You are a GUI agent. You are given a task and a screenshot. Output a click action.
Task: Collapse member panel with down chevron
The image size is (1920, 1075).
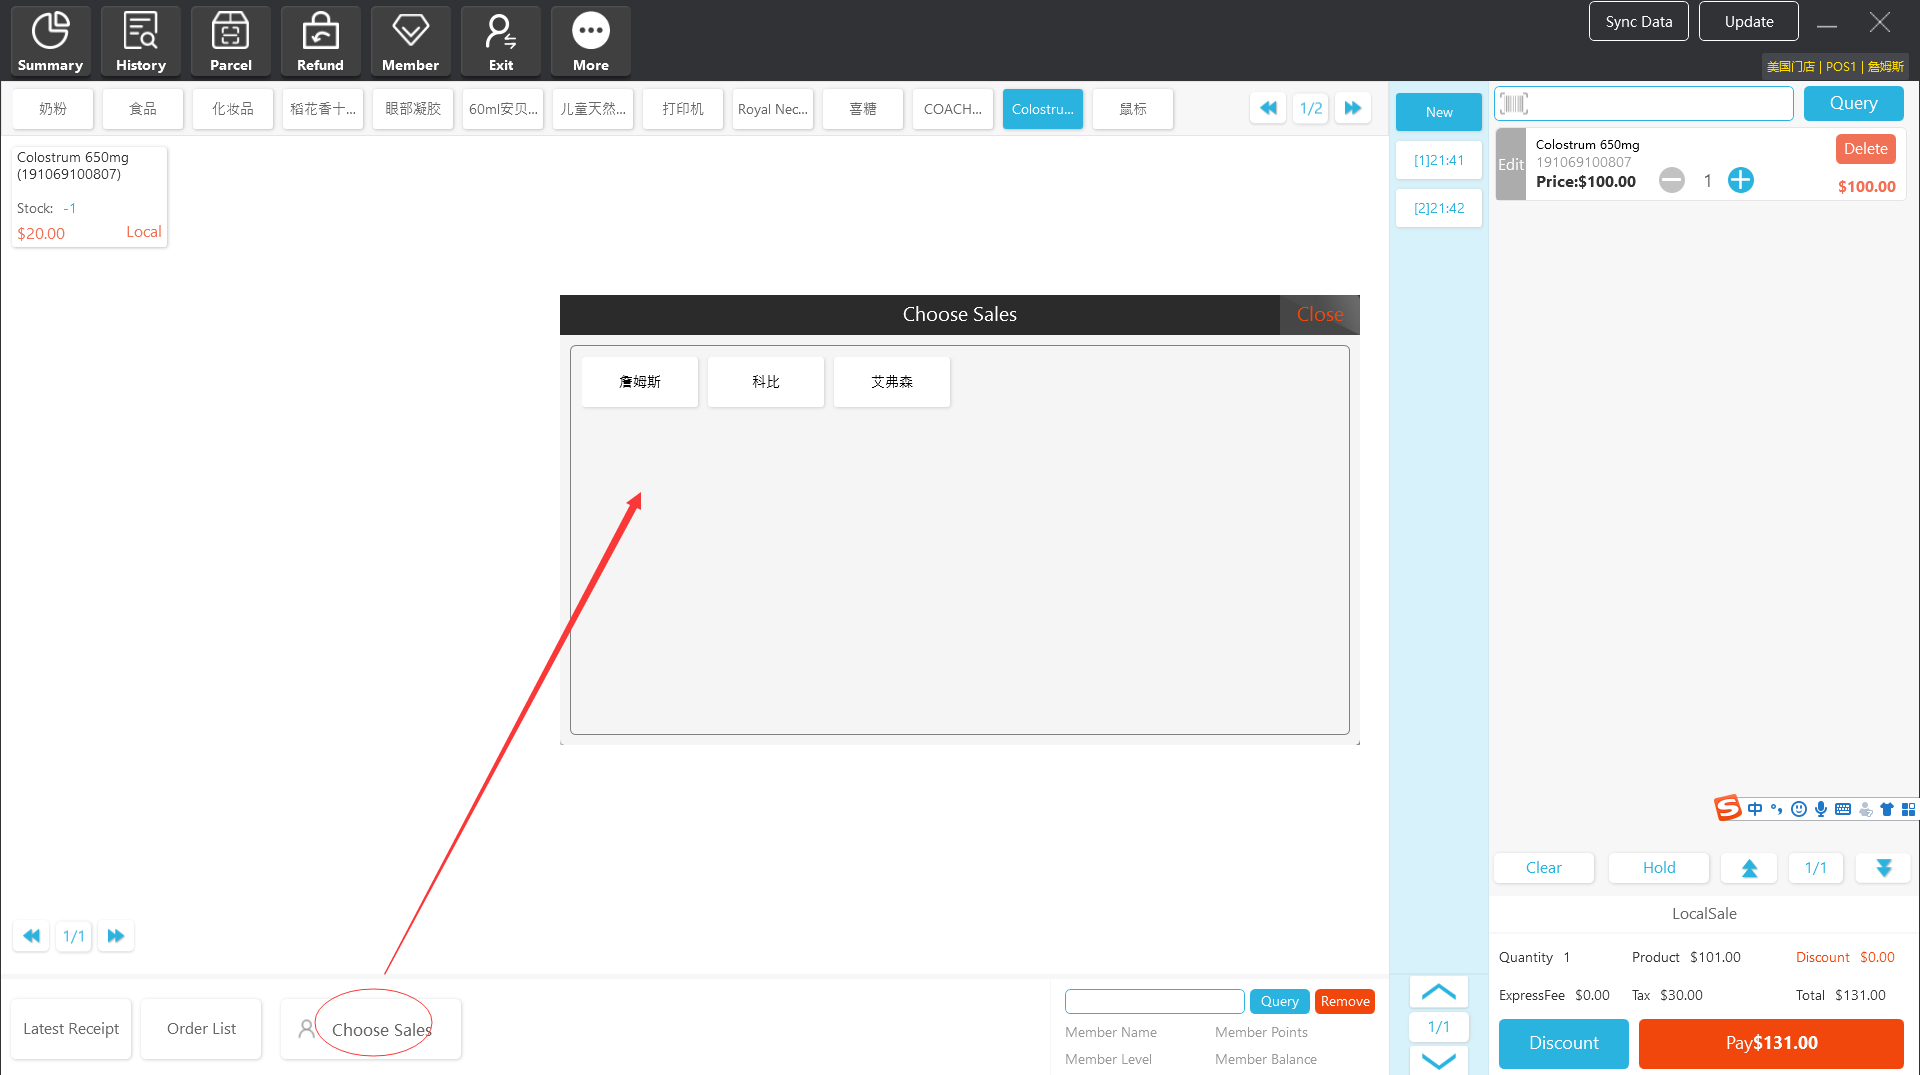click(1438, 1061)
